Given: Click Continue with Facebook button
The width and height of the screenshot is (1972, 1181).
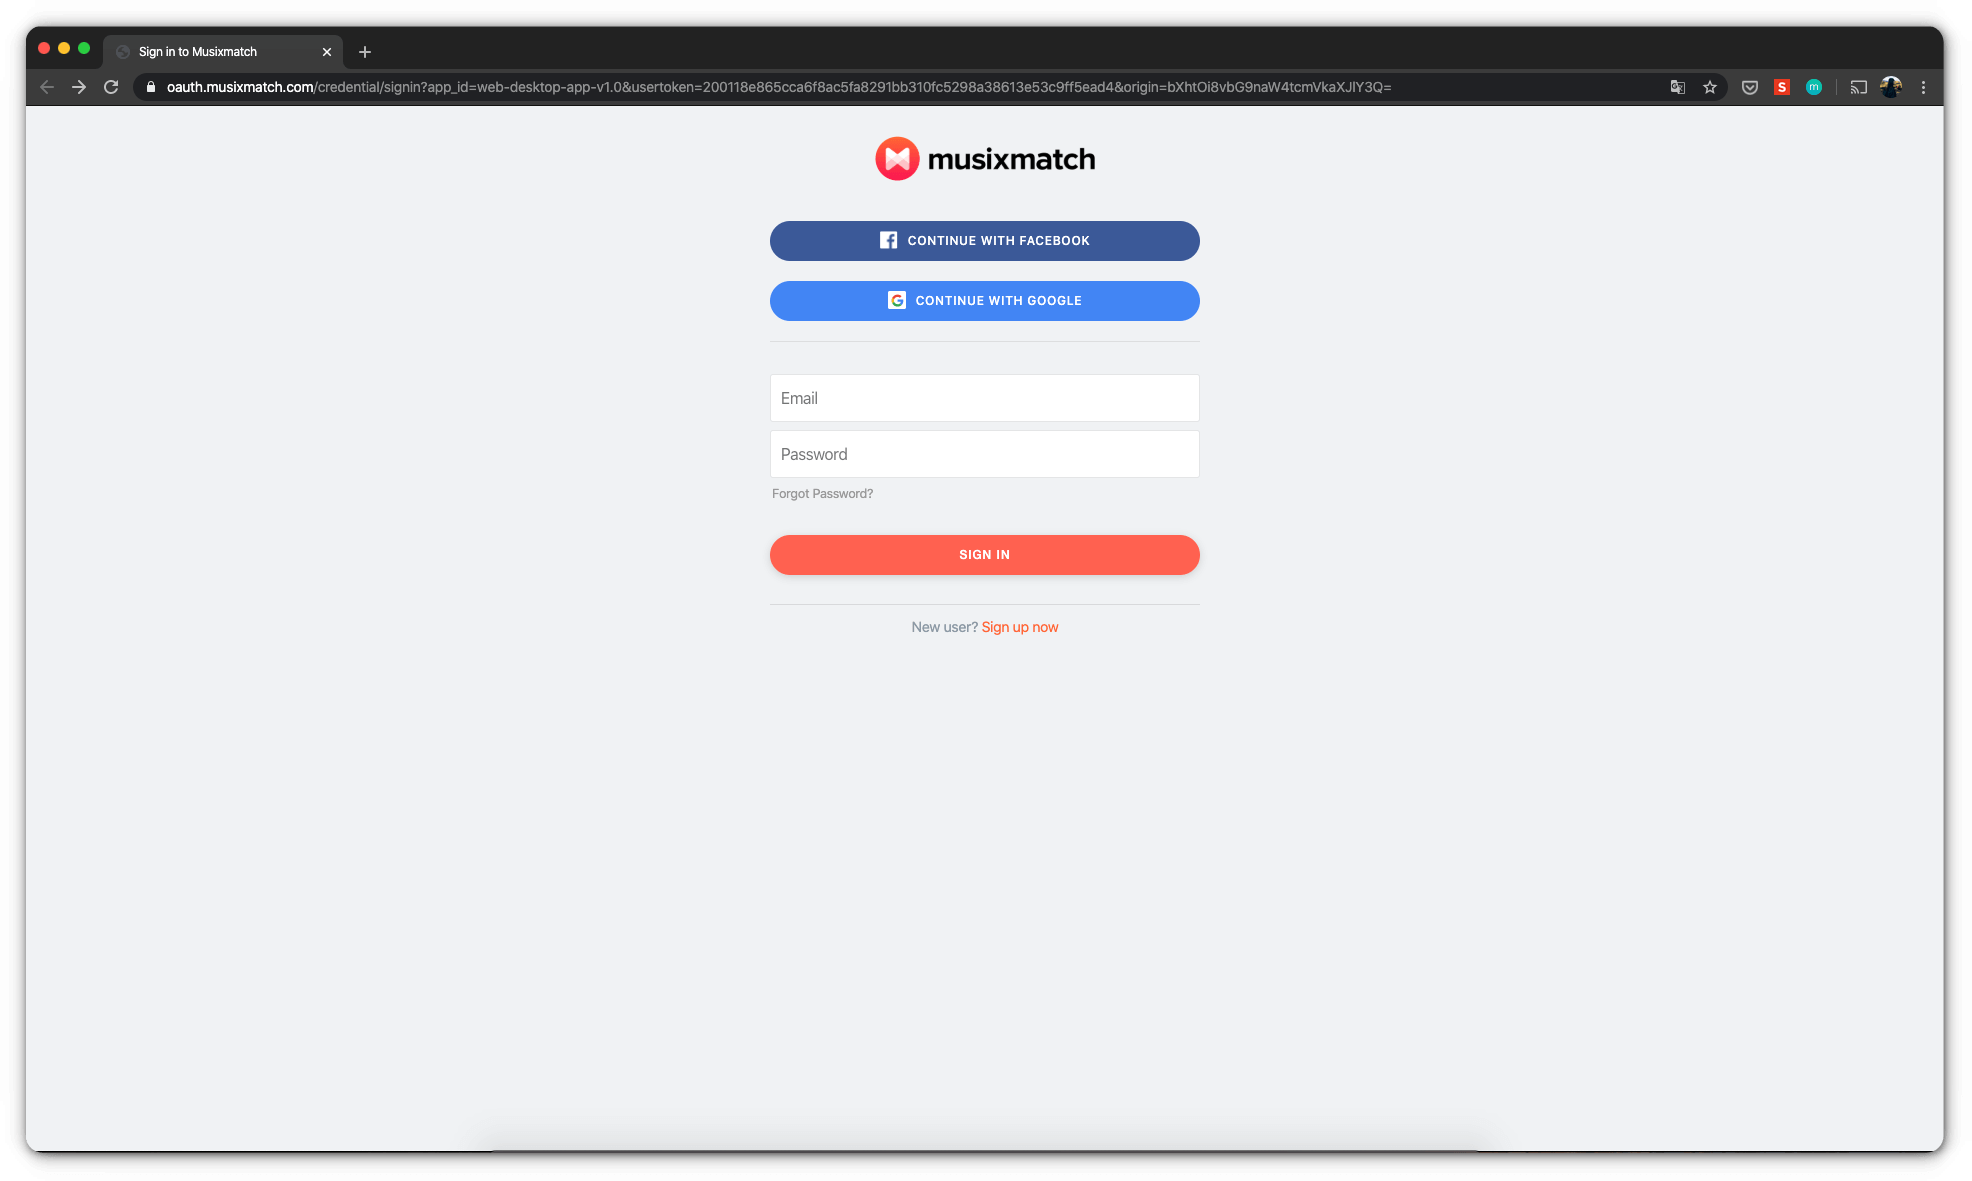Looking at the screenshot, I should point(984,240).
